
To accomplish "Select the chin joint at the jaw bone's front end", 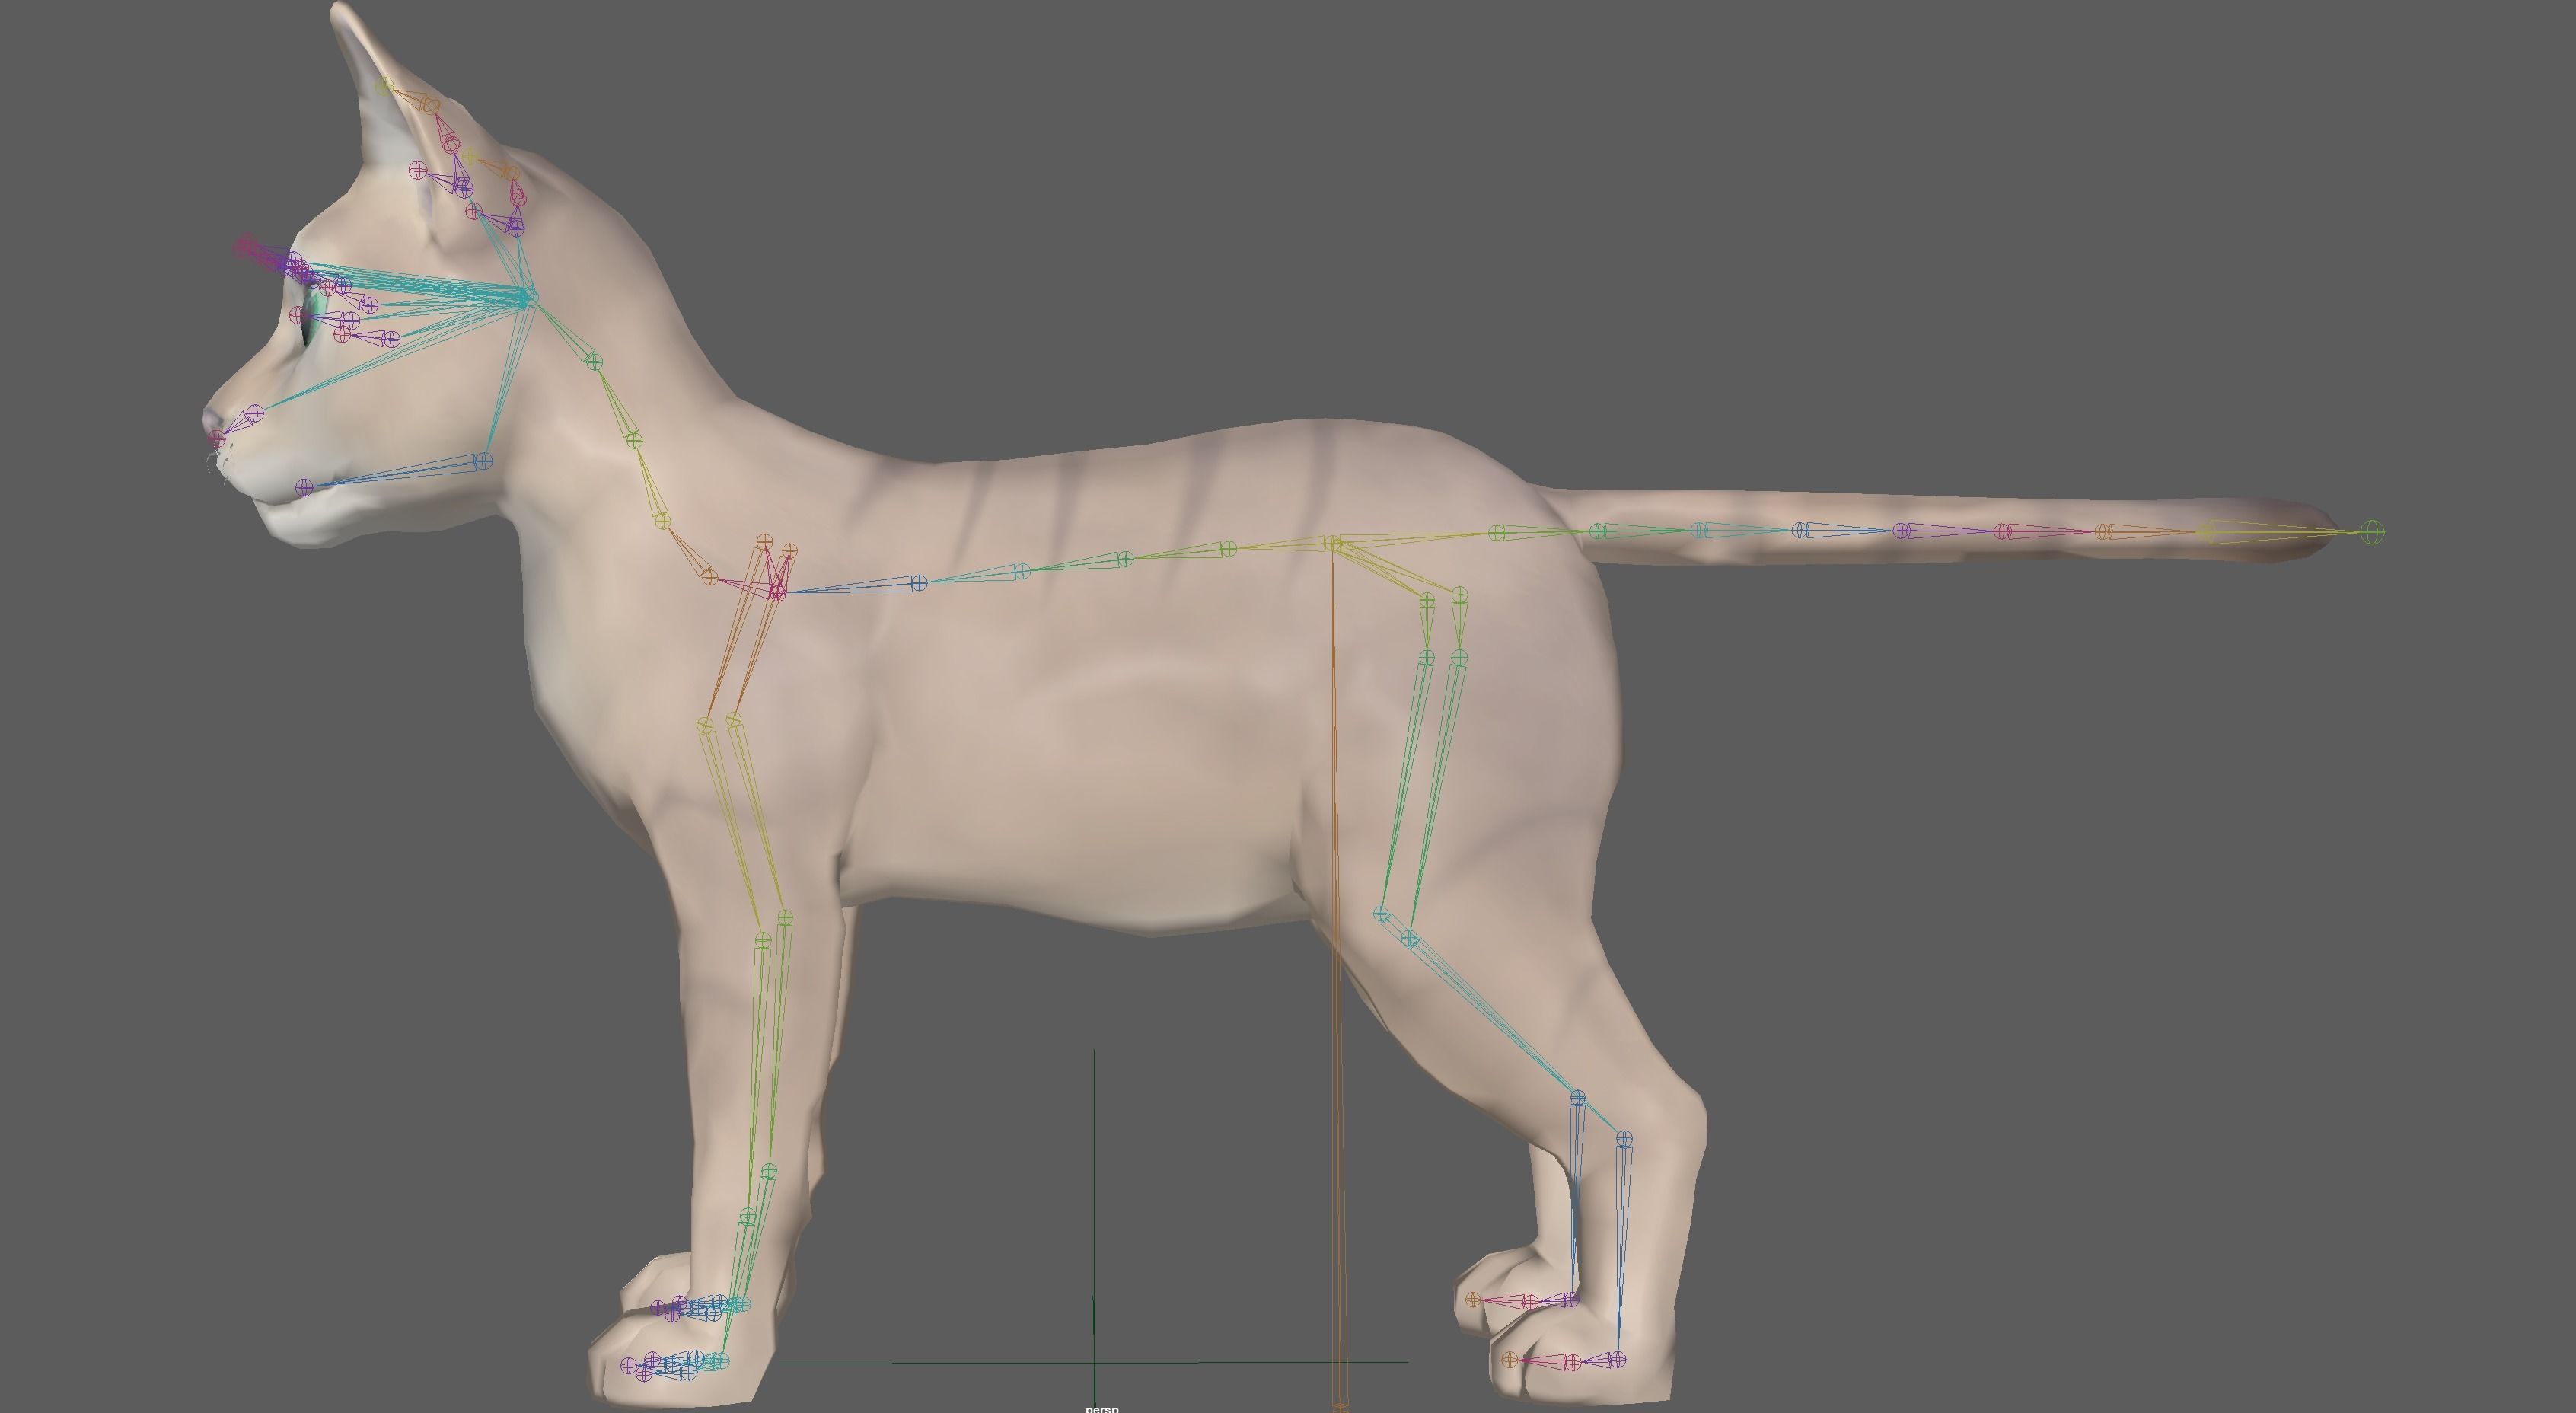I will click(x=305, y=487).
